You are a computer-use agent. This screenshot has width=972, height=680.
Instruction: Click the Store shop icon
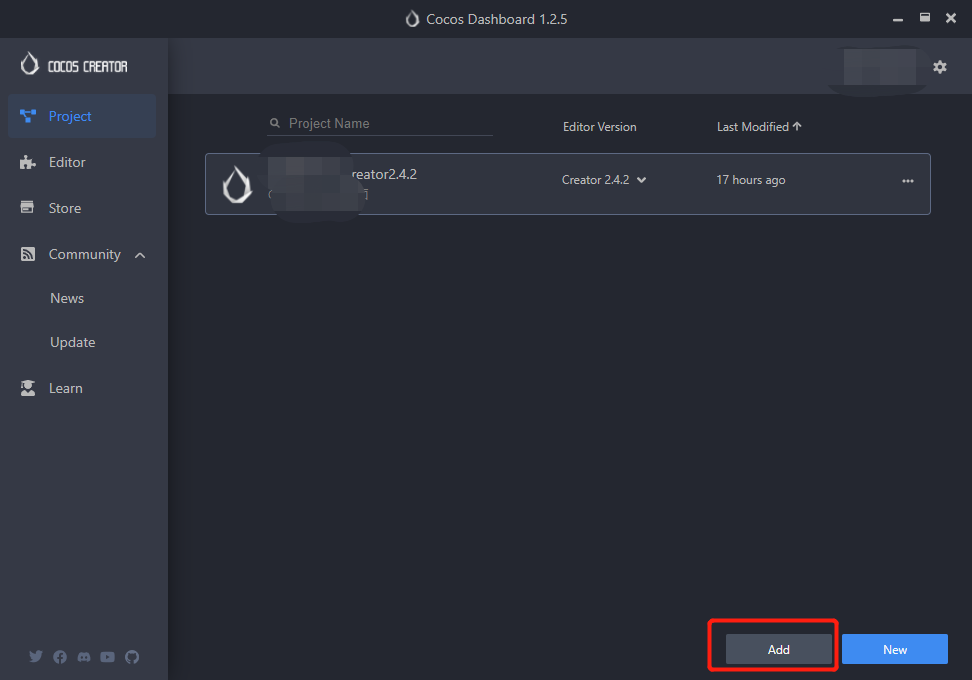click(27, 208)
